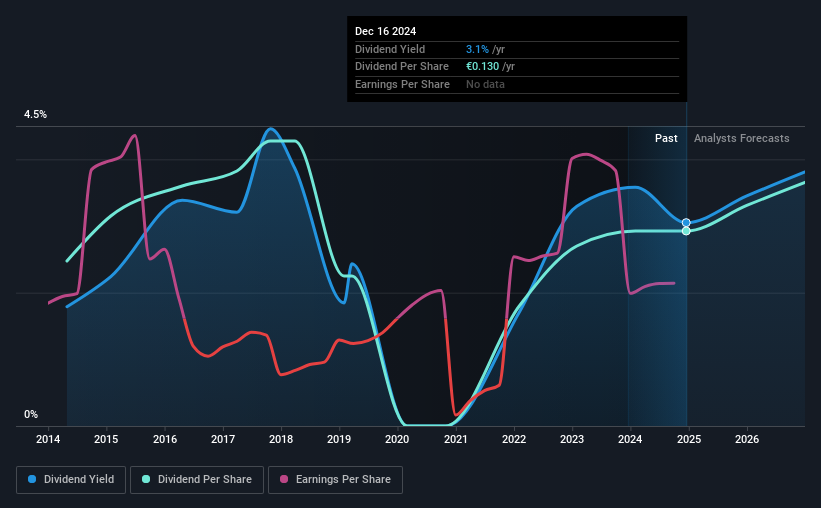Toggle the Earnings Per Share legend button

click(x=335, y=480)
